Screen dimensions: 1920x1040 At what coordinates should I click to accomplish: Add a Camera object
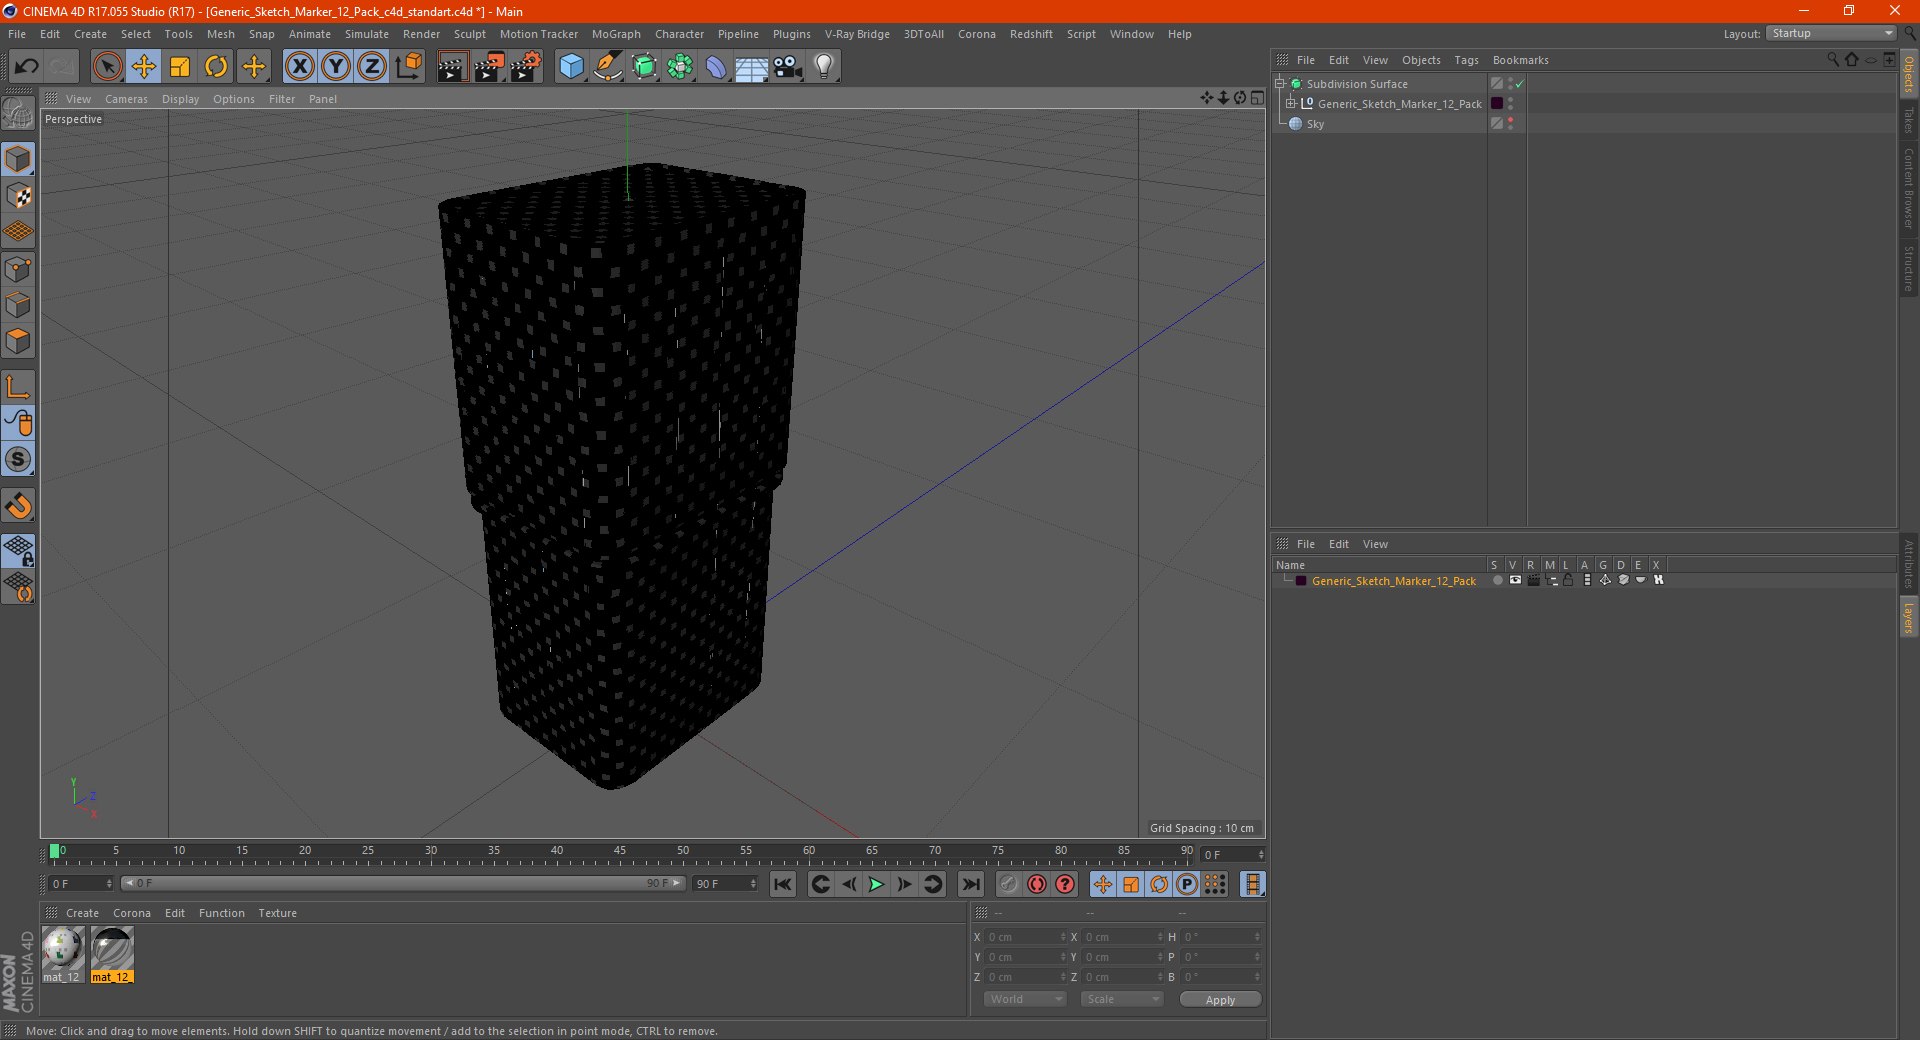coord(788,67)
